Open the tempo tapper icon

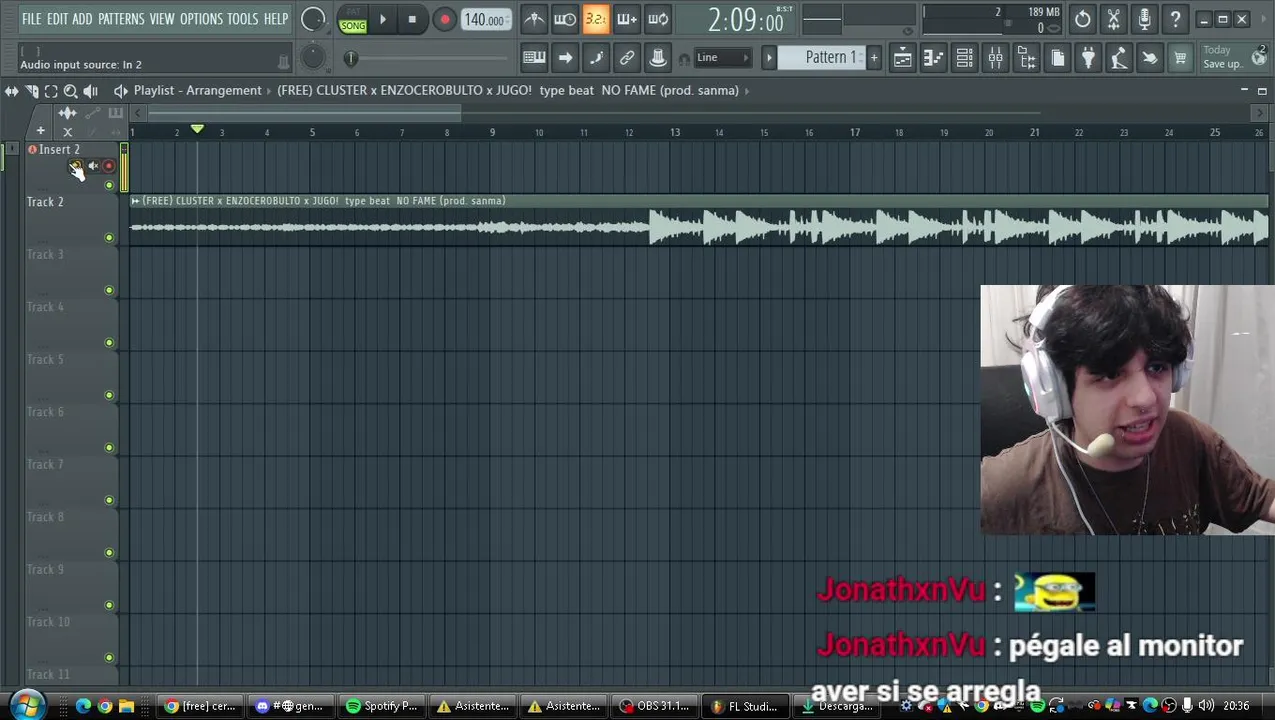click(x=1119, y=58)
